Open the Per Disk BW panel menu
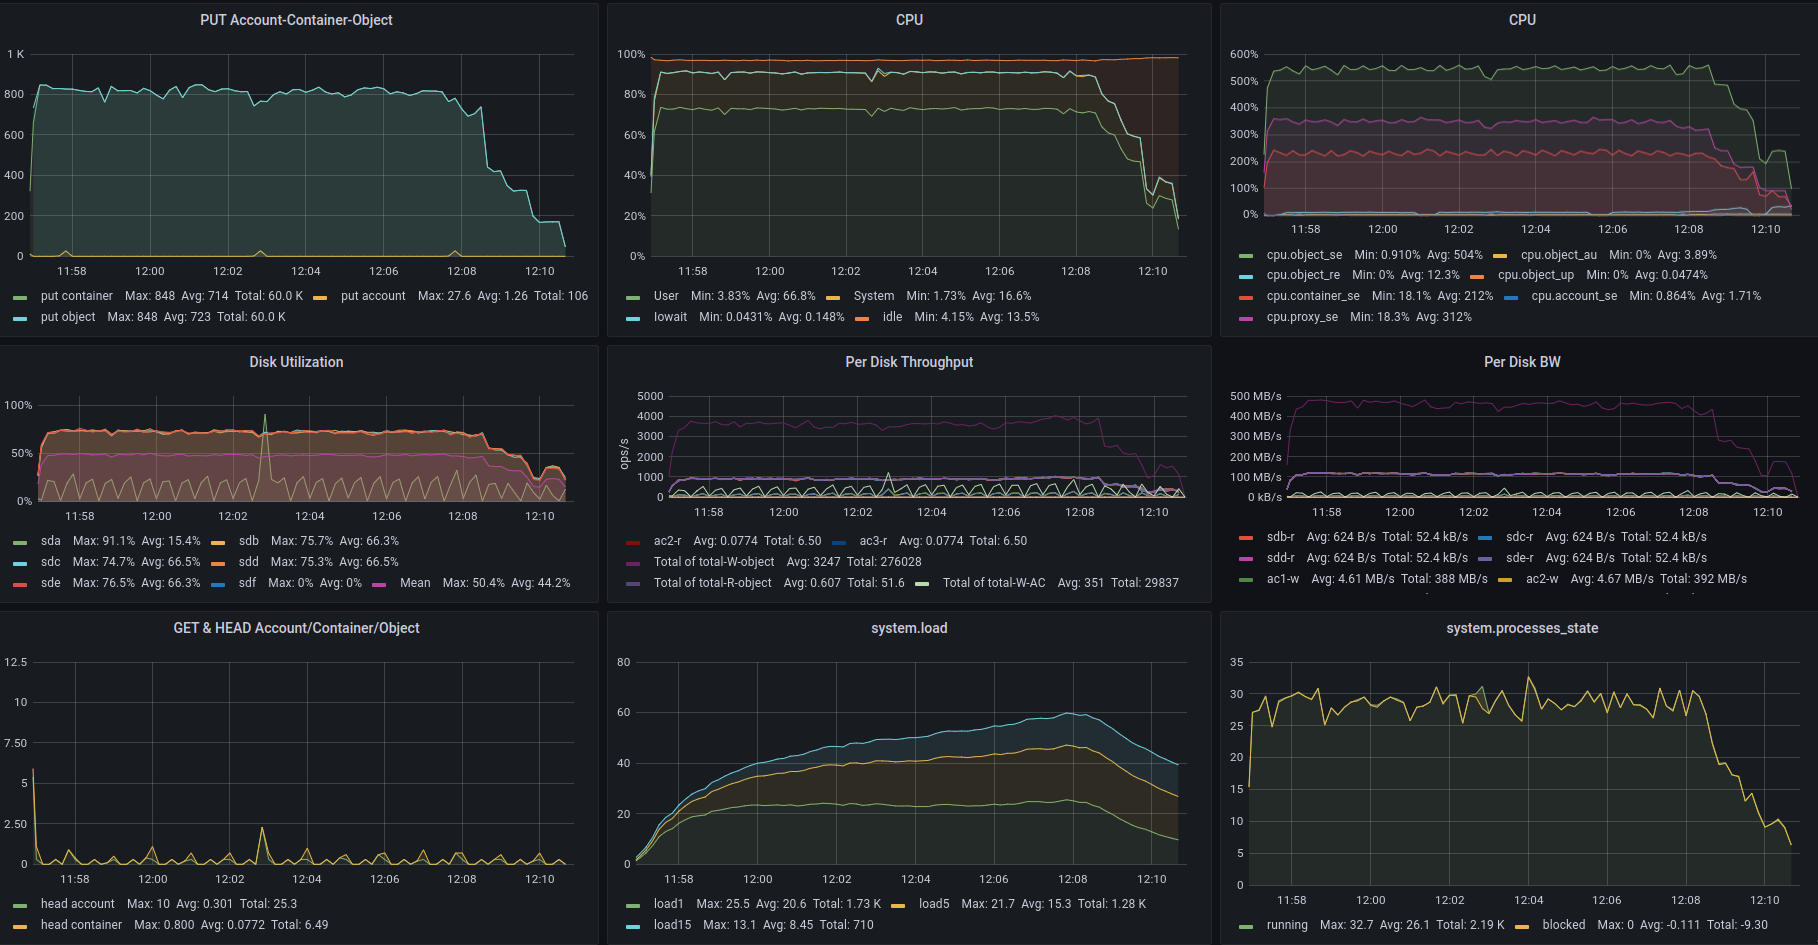1818x945 pixels. pyautogui.click(x=1521, y=362)
